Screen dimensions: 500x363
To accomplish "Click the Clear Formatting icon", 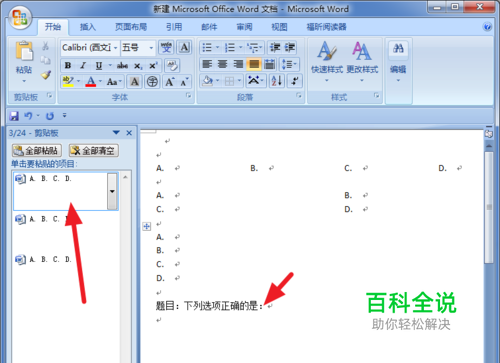I will 172,65.
